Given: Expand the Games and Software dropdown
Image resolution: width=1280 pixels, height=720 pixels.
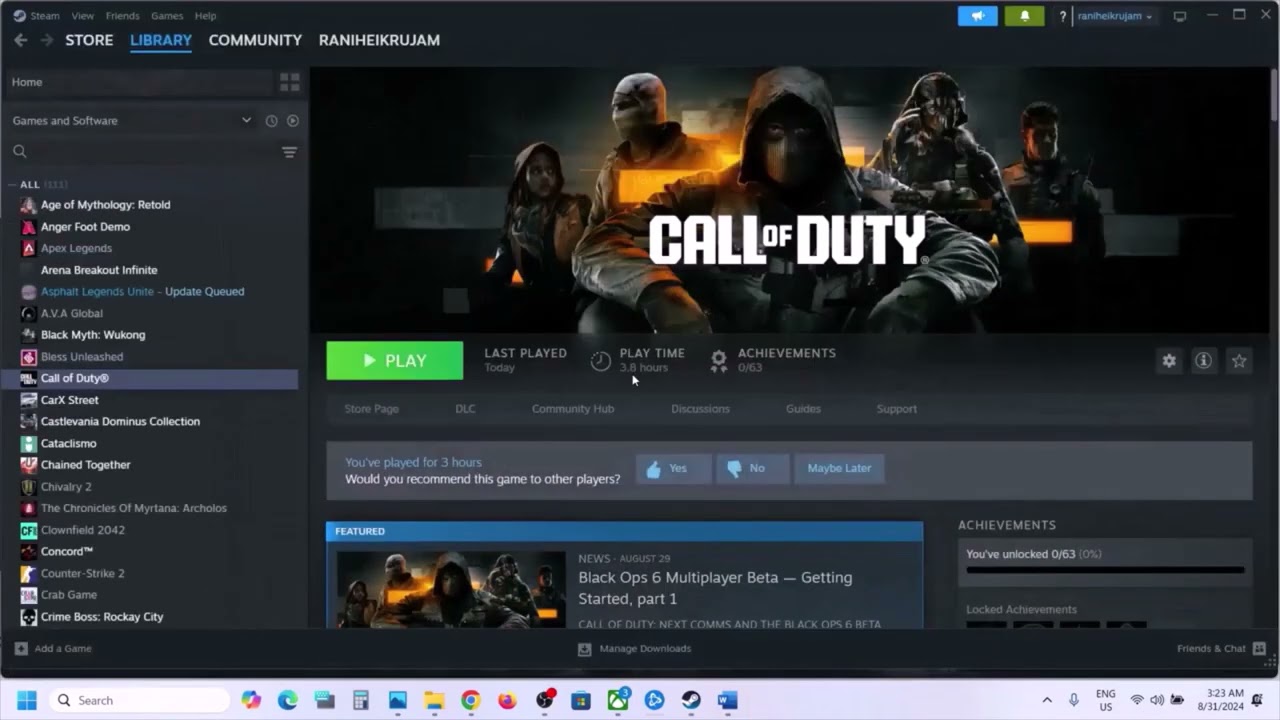Looking at the screenshot, I should click(246, 121).
